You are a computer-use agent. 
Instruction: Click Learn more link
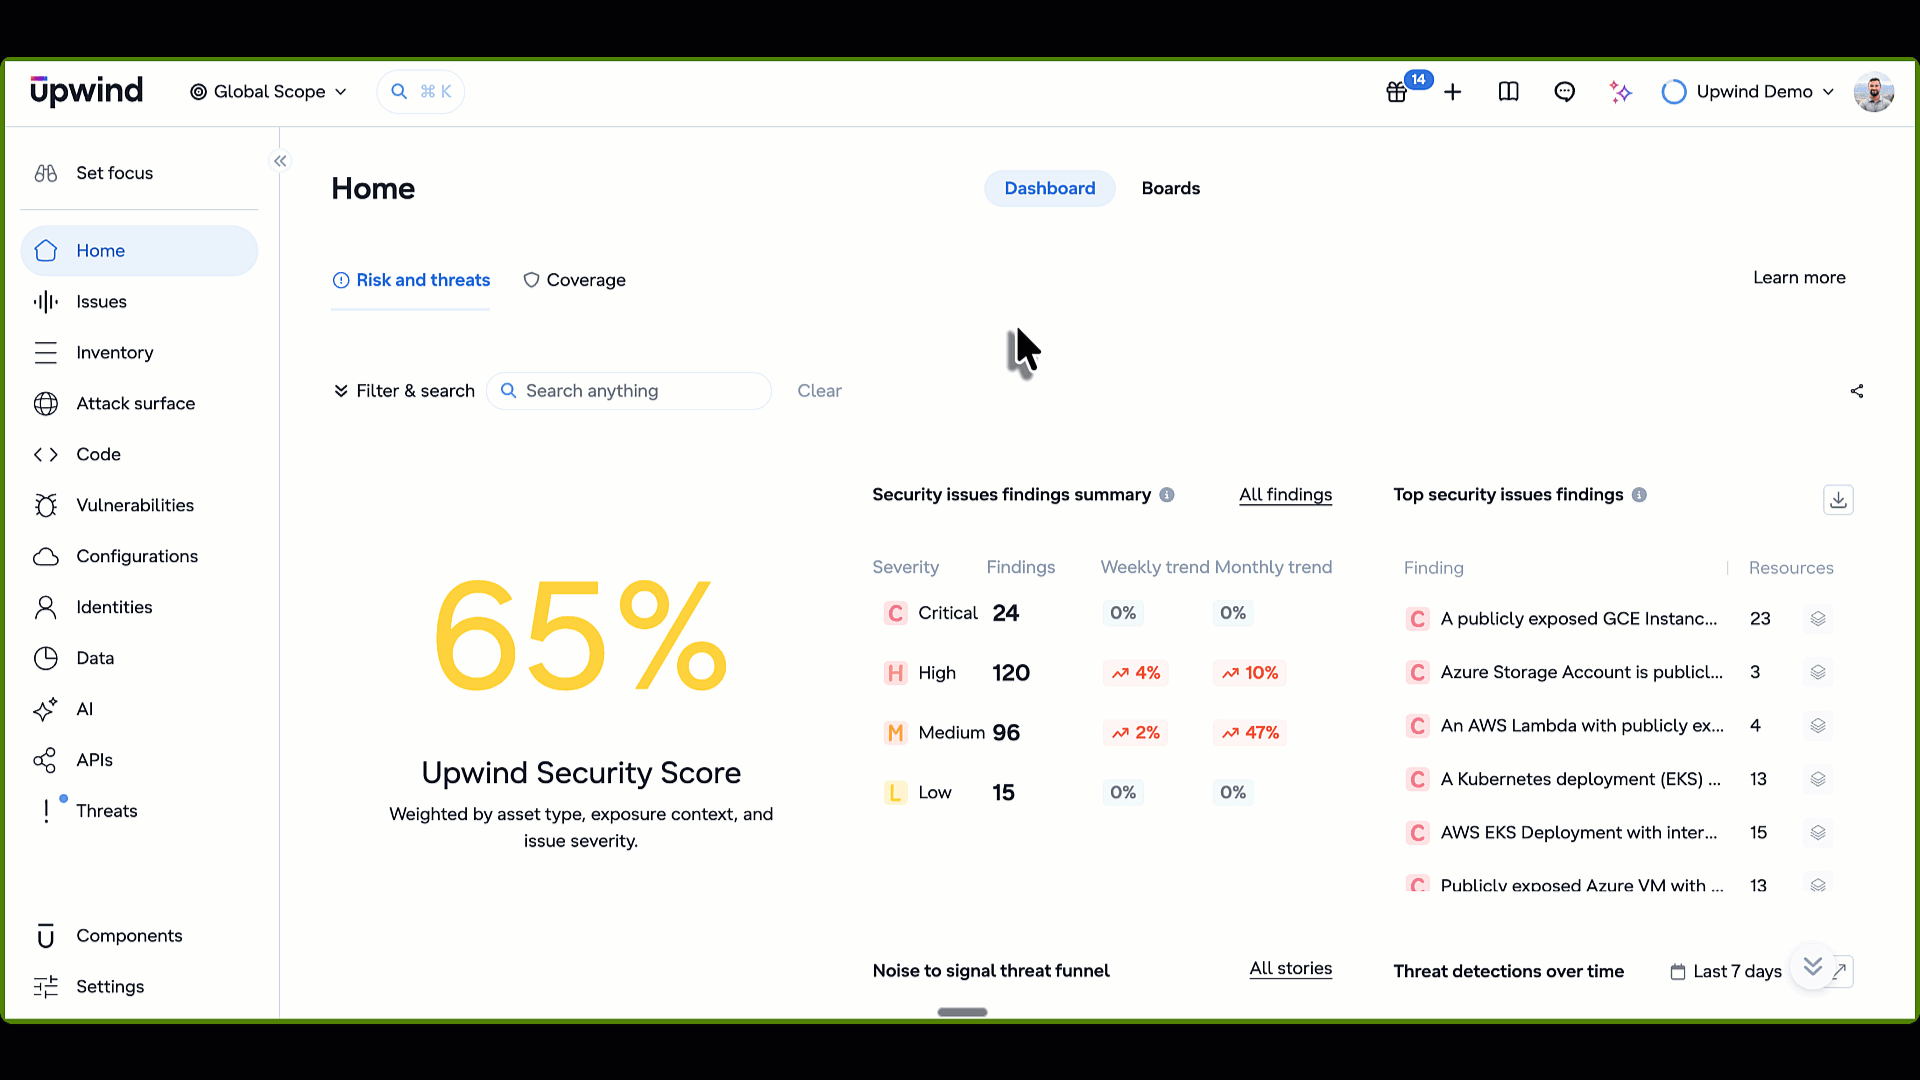tap(1799, 278)
